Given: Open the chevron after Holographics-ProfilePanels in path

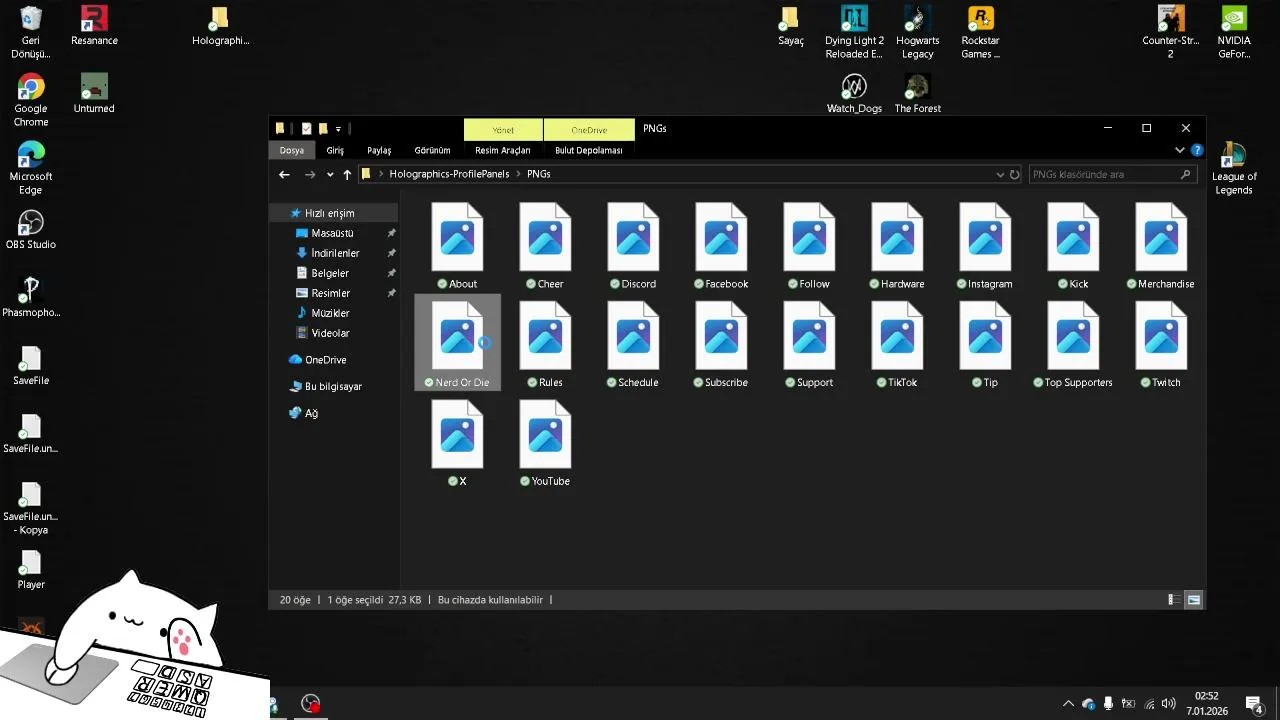Looking at the screenshot, I should coord(518,174).
